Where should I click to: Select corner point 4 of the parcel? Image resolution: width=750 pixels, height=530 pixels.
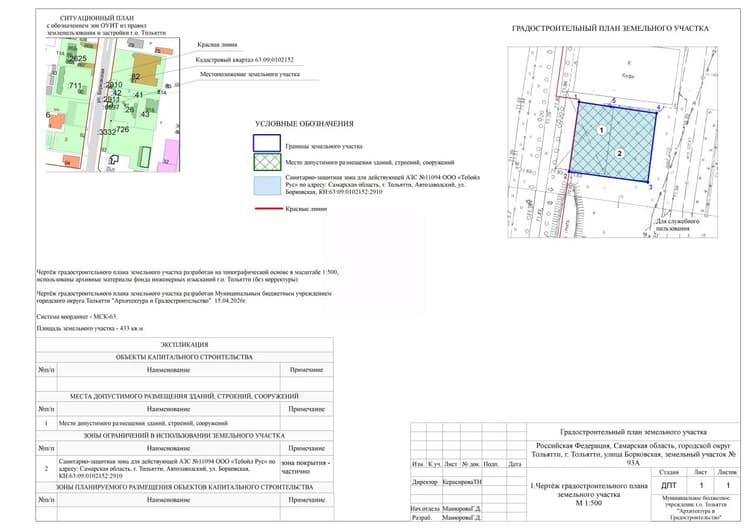[x=658, y=108]
